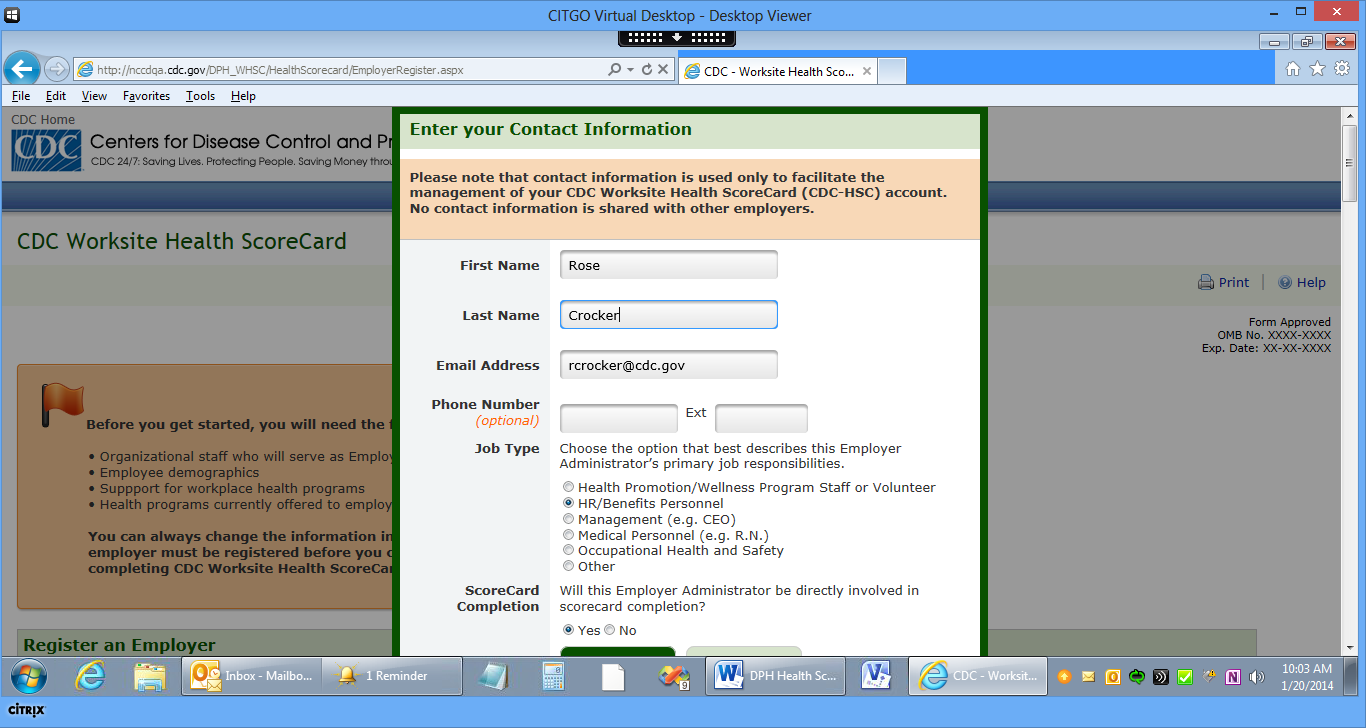Screen dimensions: 1366x728
Task: Choose Medical Personnel (e.g. R.N.) option
Action: (569, 536)
